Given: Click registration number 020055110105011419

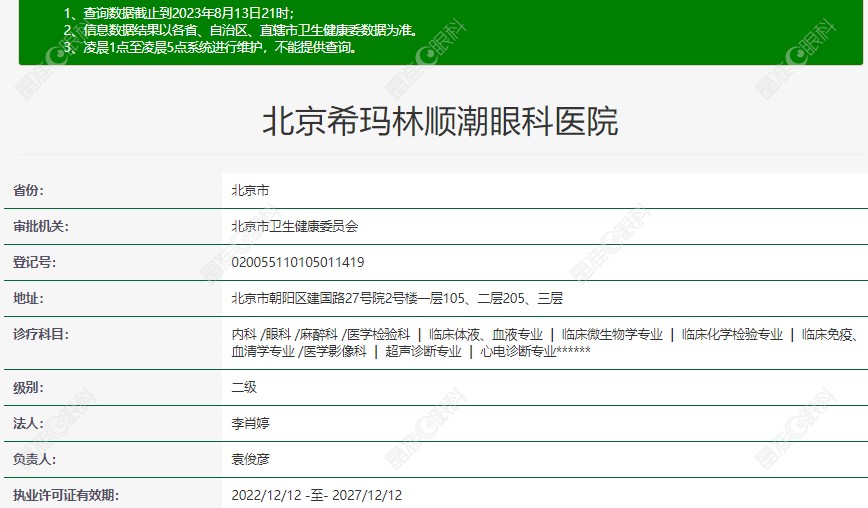Looking at the screenshot, I should (x=298, y=262).
